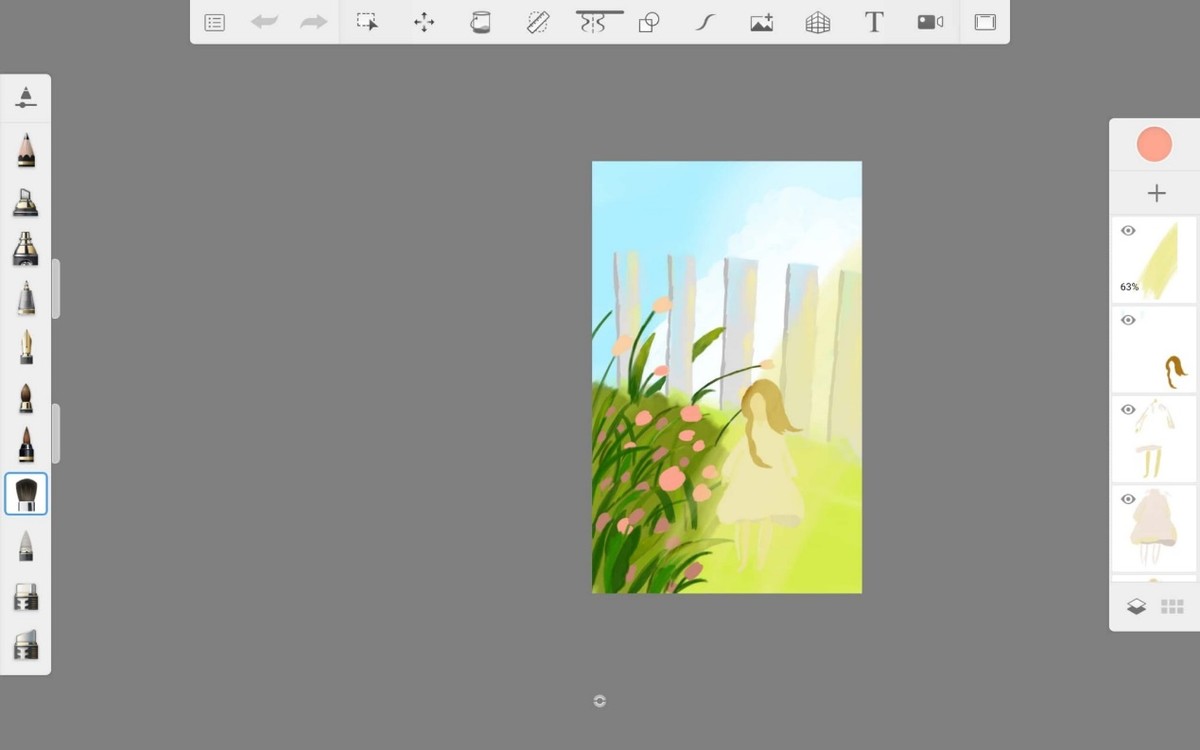The image size is (1200, 750).
Task: Open the Perspective guides tool
Action: point(818,22)
